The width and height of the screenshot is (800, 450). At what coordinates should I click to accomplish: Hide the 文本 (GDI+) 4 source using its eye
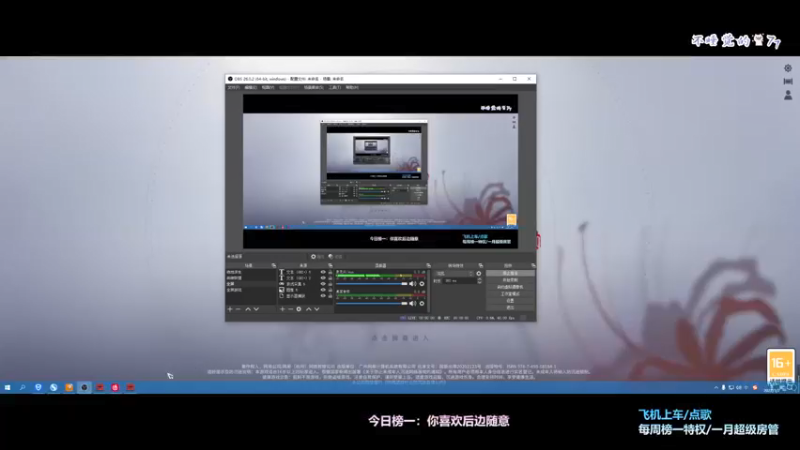click(323, 272)
